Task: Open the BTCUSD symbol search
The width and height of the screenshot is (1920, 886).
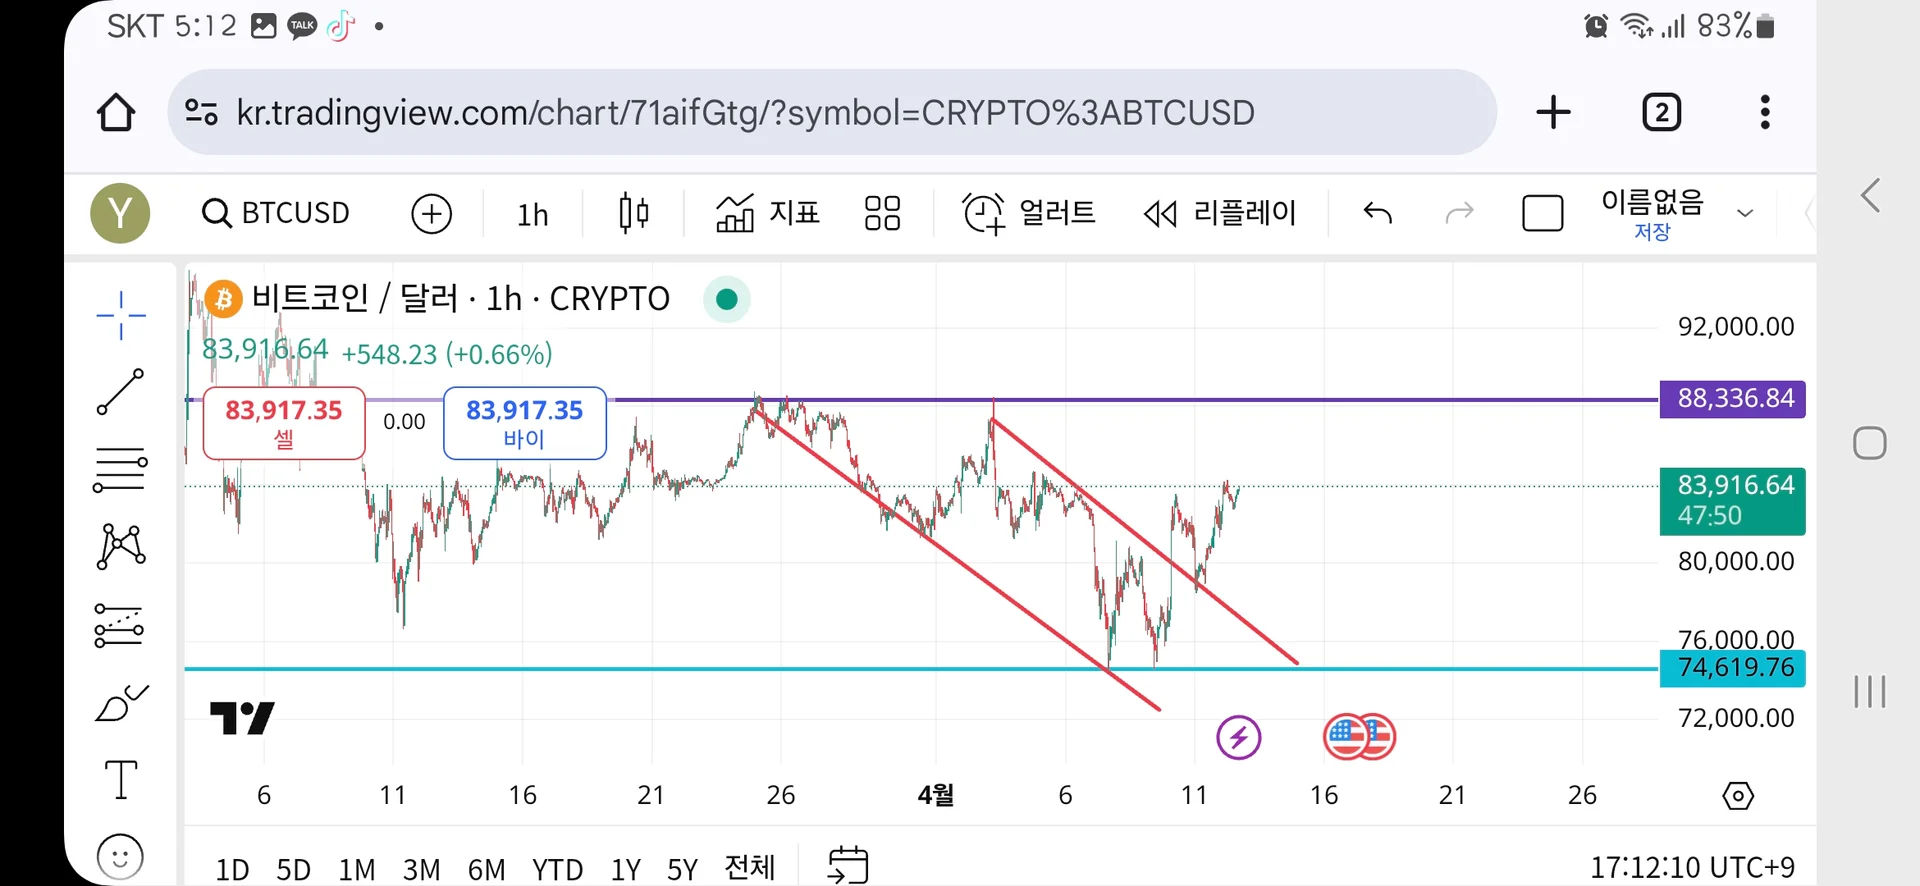Action: (x=276, y=213)
